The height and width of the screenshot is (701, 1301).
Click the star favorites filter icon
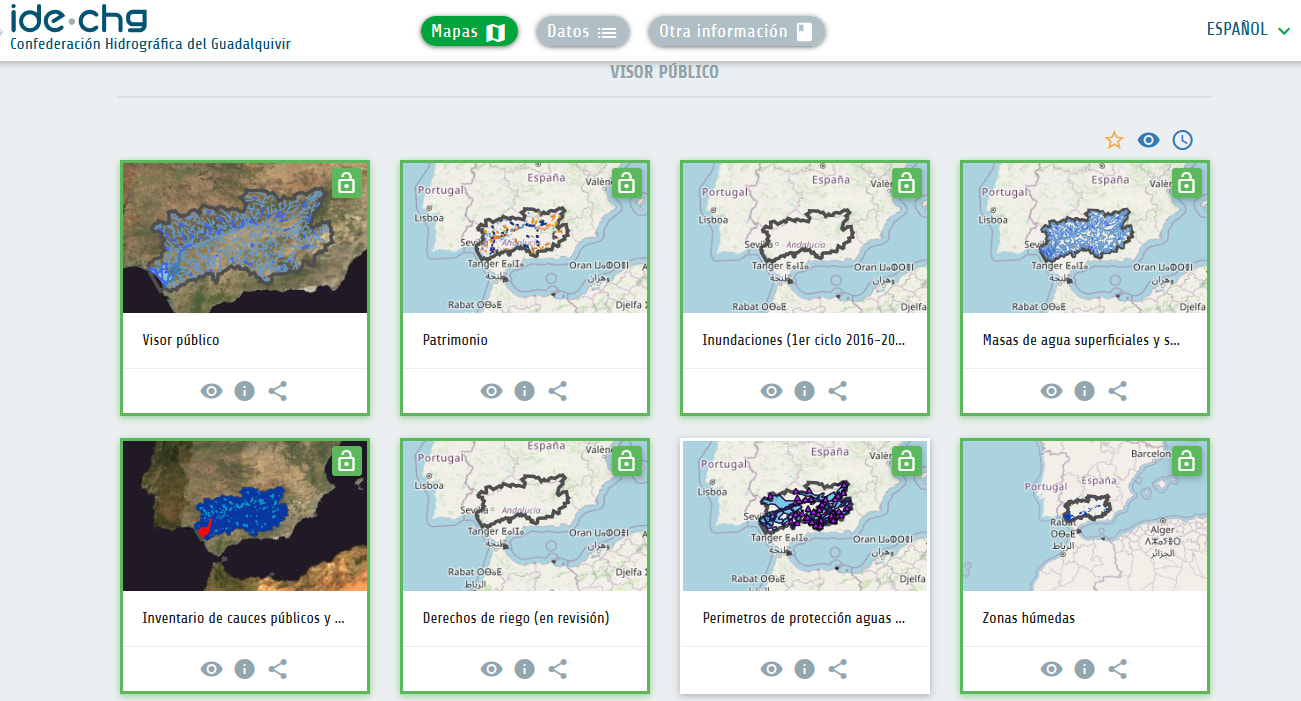point(1114,140)
